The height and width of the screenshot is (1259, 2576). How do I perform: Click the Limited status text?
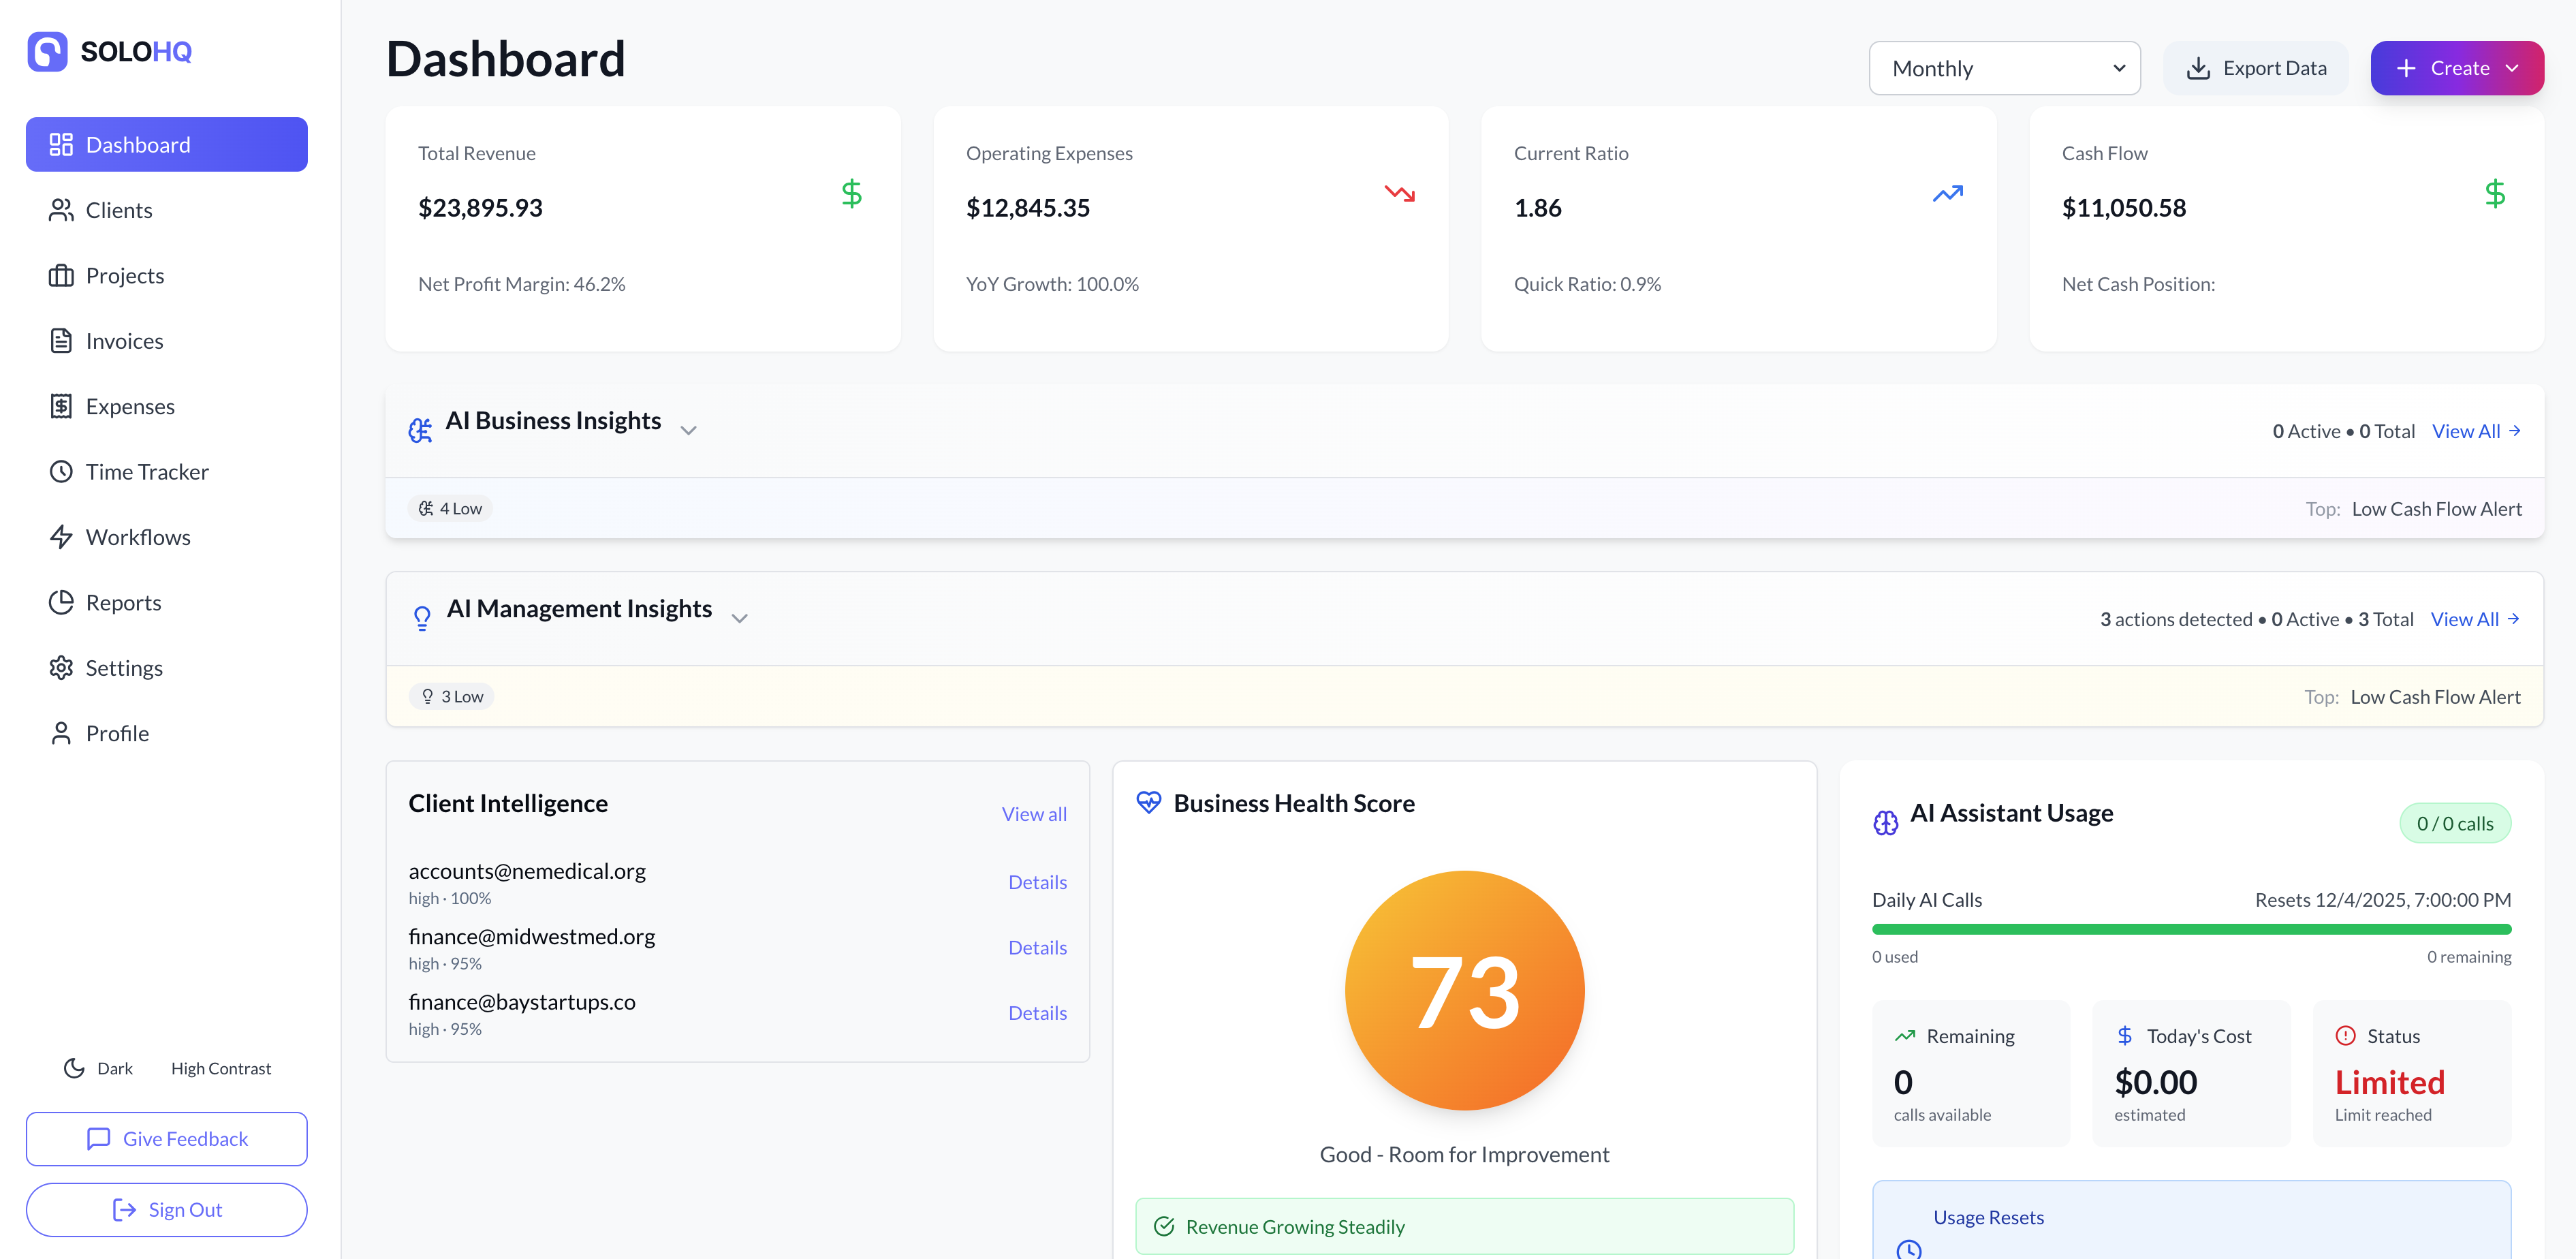[2389, 1082]
